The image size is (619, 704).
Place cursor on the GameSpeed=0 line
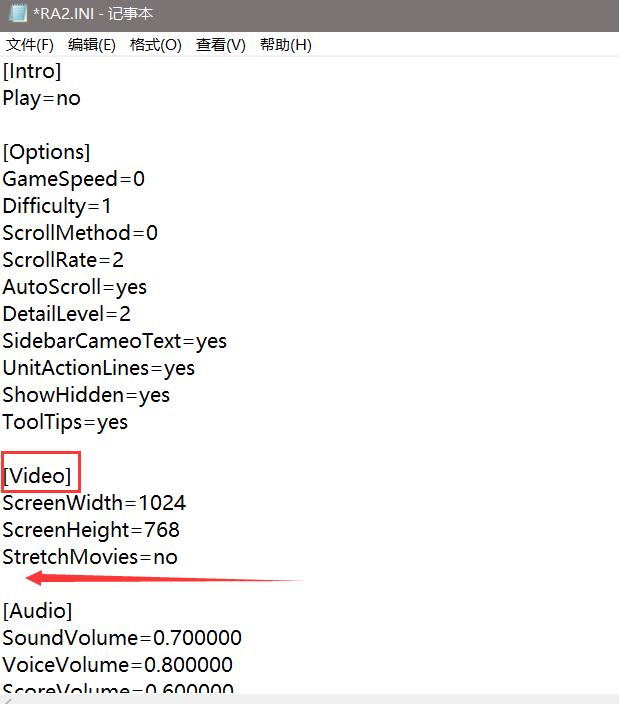pyautogui.click(x=74, y=179)
